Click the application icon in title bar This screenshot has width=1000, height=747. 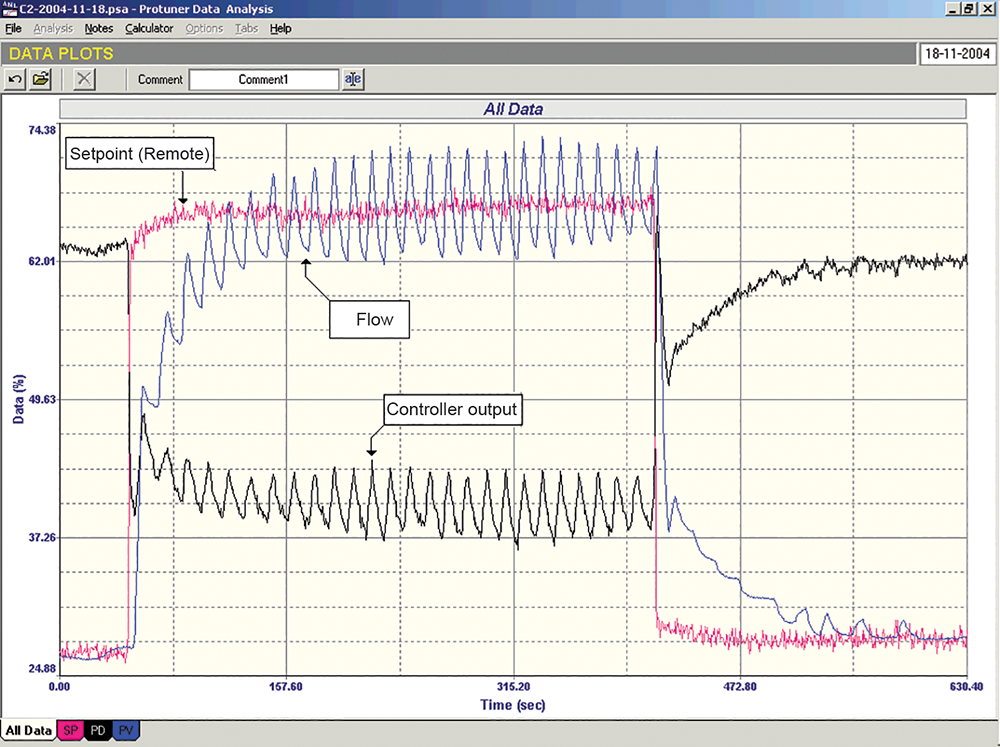tap(10, 8)
